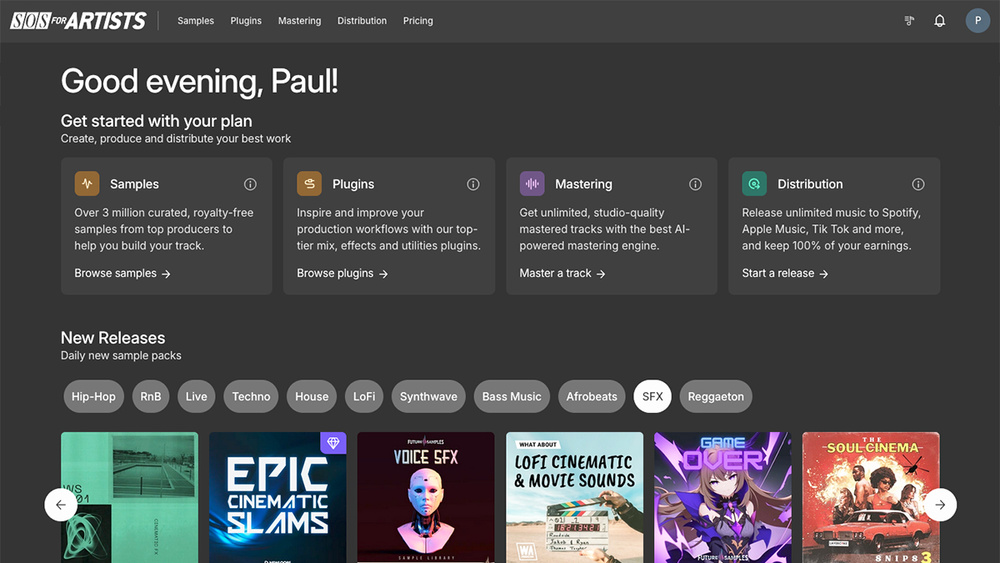1000x563 pixels.
Task: Open the Pricing page from navbar
Action: pos(418,21)
